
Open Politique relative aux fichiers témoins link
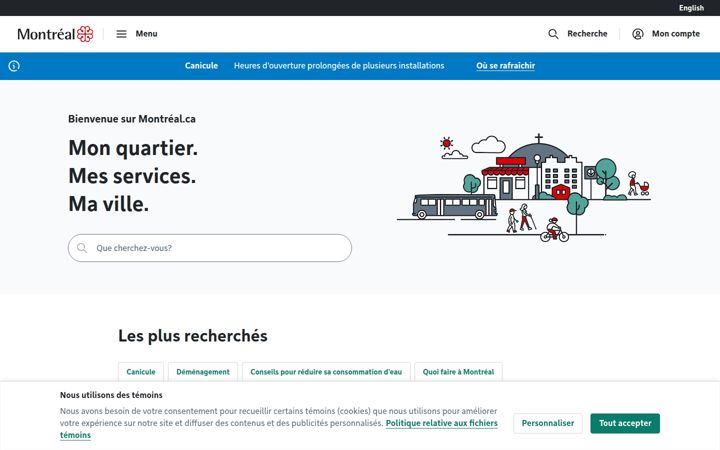(441, 423)
